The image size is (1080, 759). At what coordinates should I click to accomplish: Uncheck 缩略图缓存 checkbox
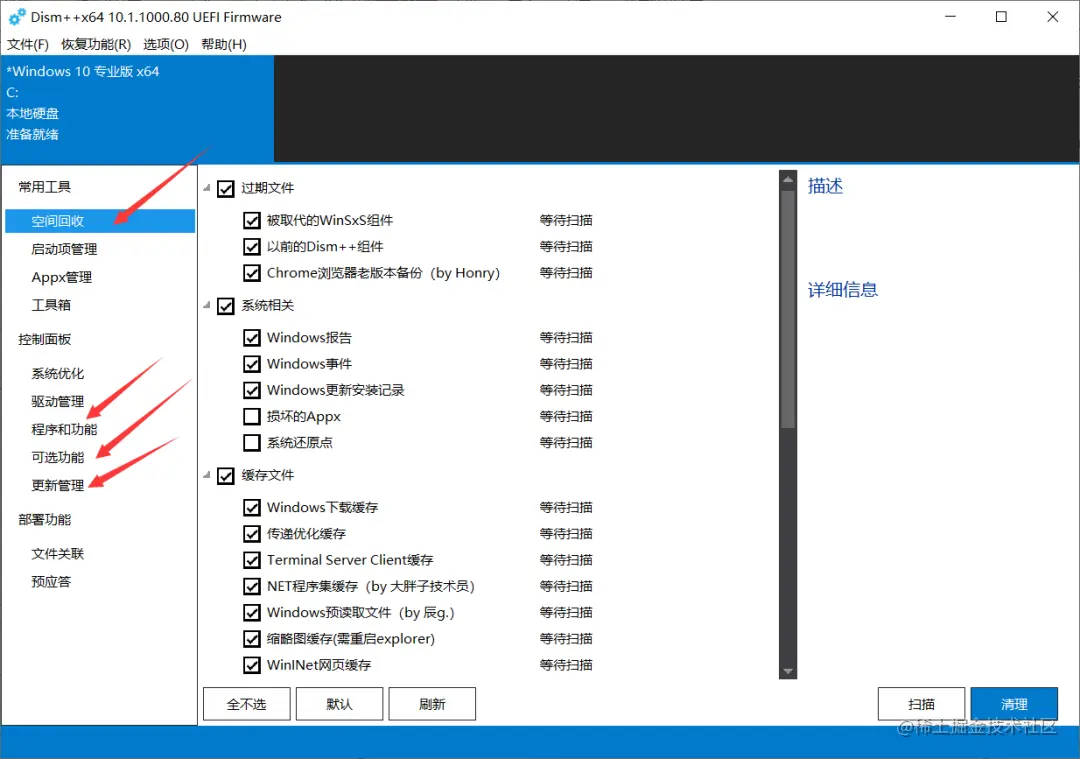252,639
